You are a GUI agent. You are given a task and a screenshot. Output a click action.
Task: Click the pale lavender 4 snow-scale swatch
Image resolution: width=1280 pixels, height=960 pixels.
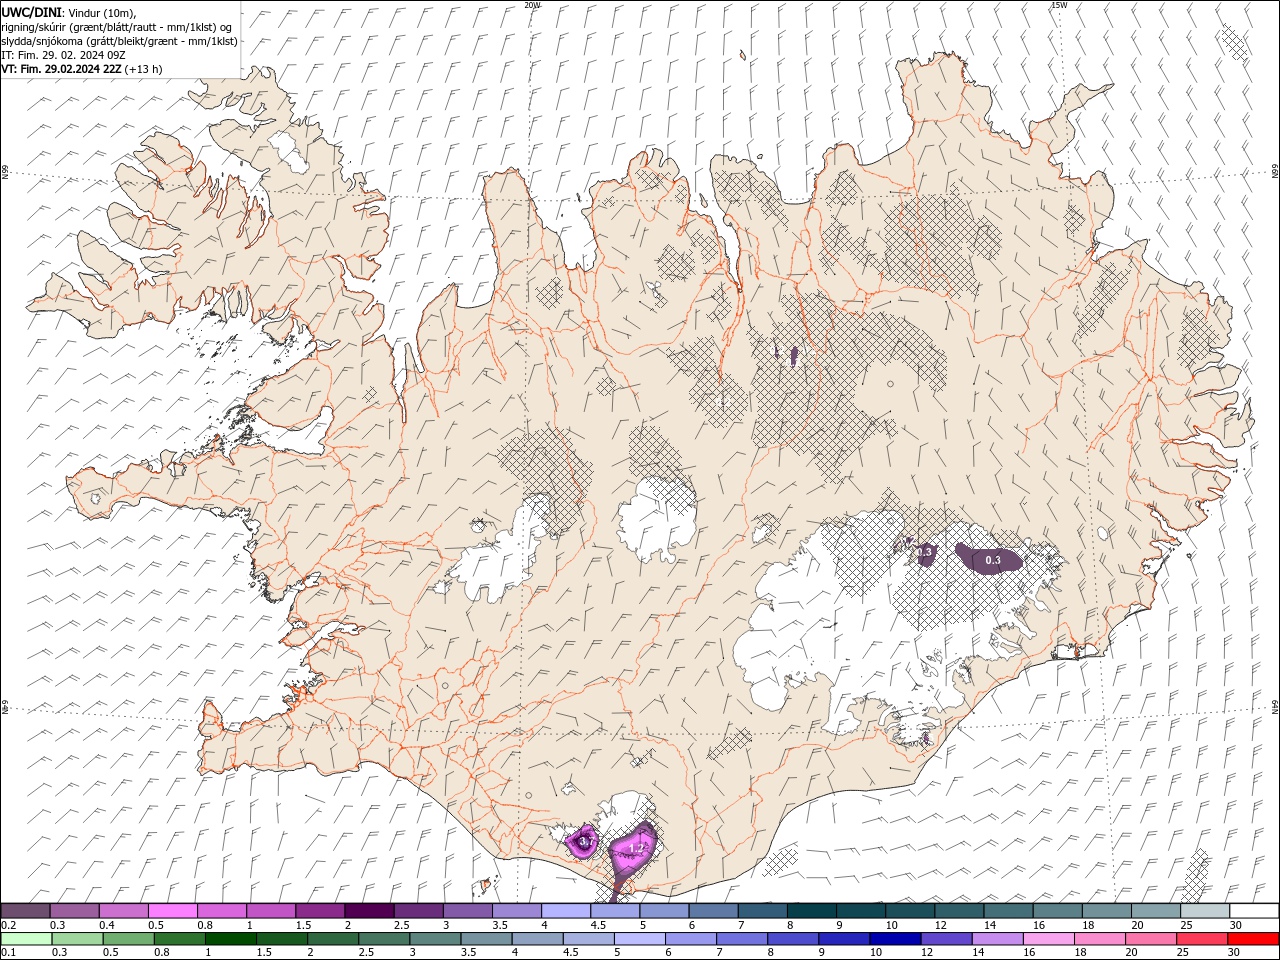tap(565, 911)
